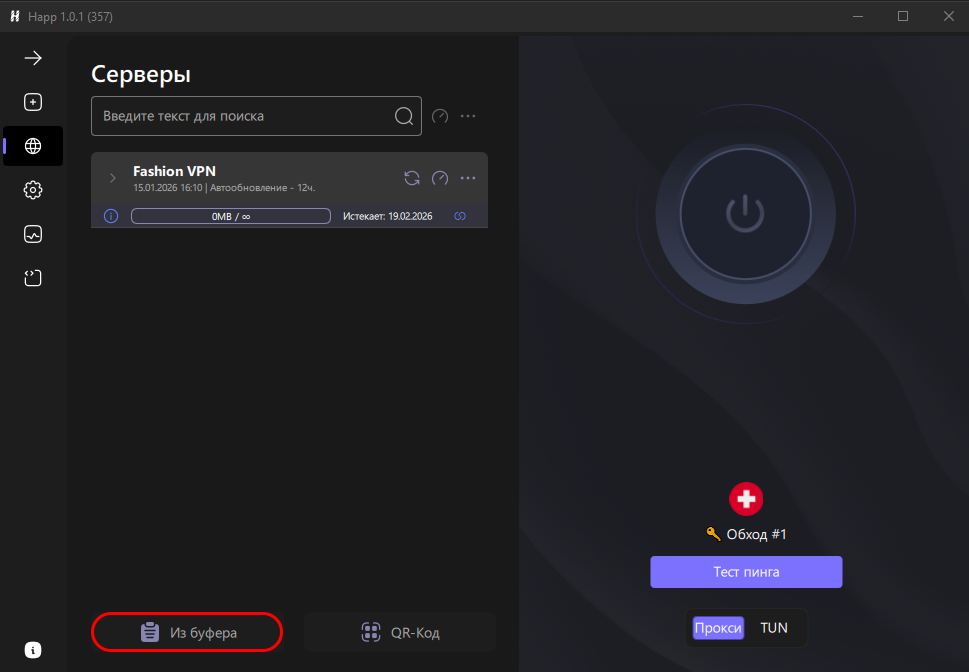This screenshot has width=969, height=672.
Task: Switch to Прокси mode
Action: click(717, 627)
